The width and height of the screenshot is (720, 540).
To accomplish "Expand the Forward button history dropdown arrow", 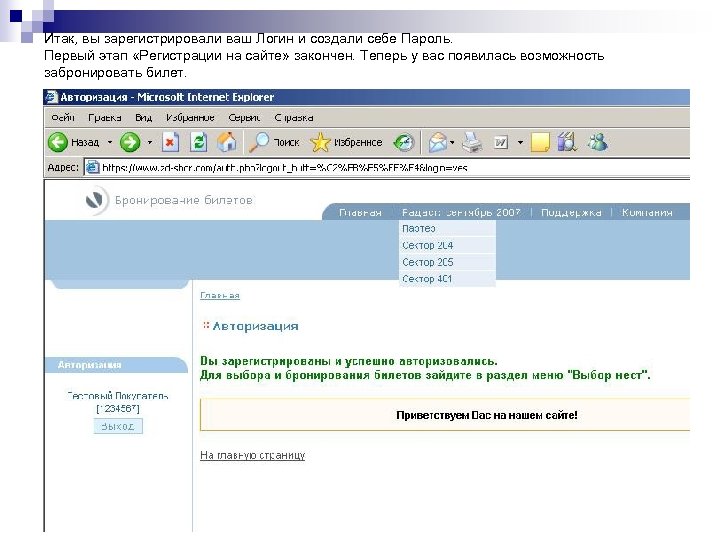I will 150,142.
